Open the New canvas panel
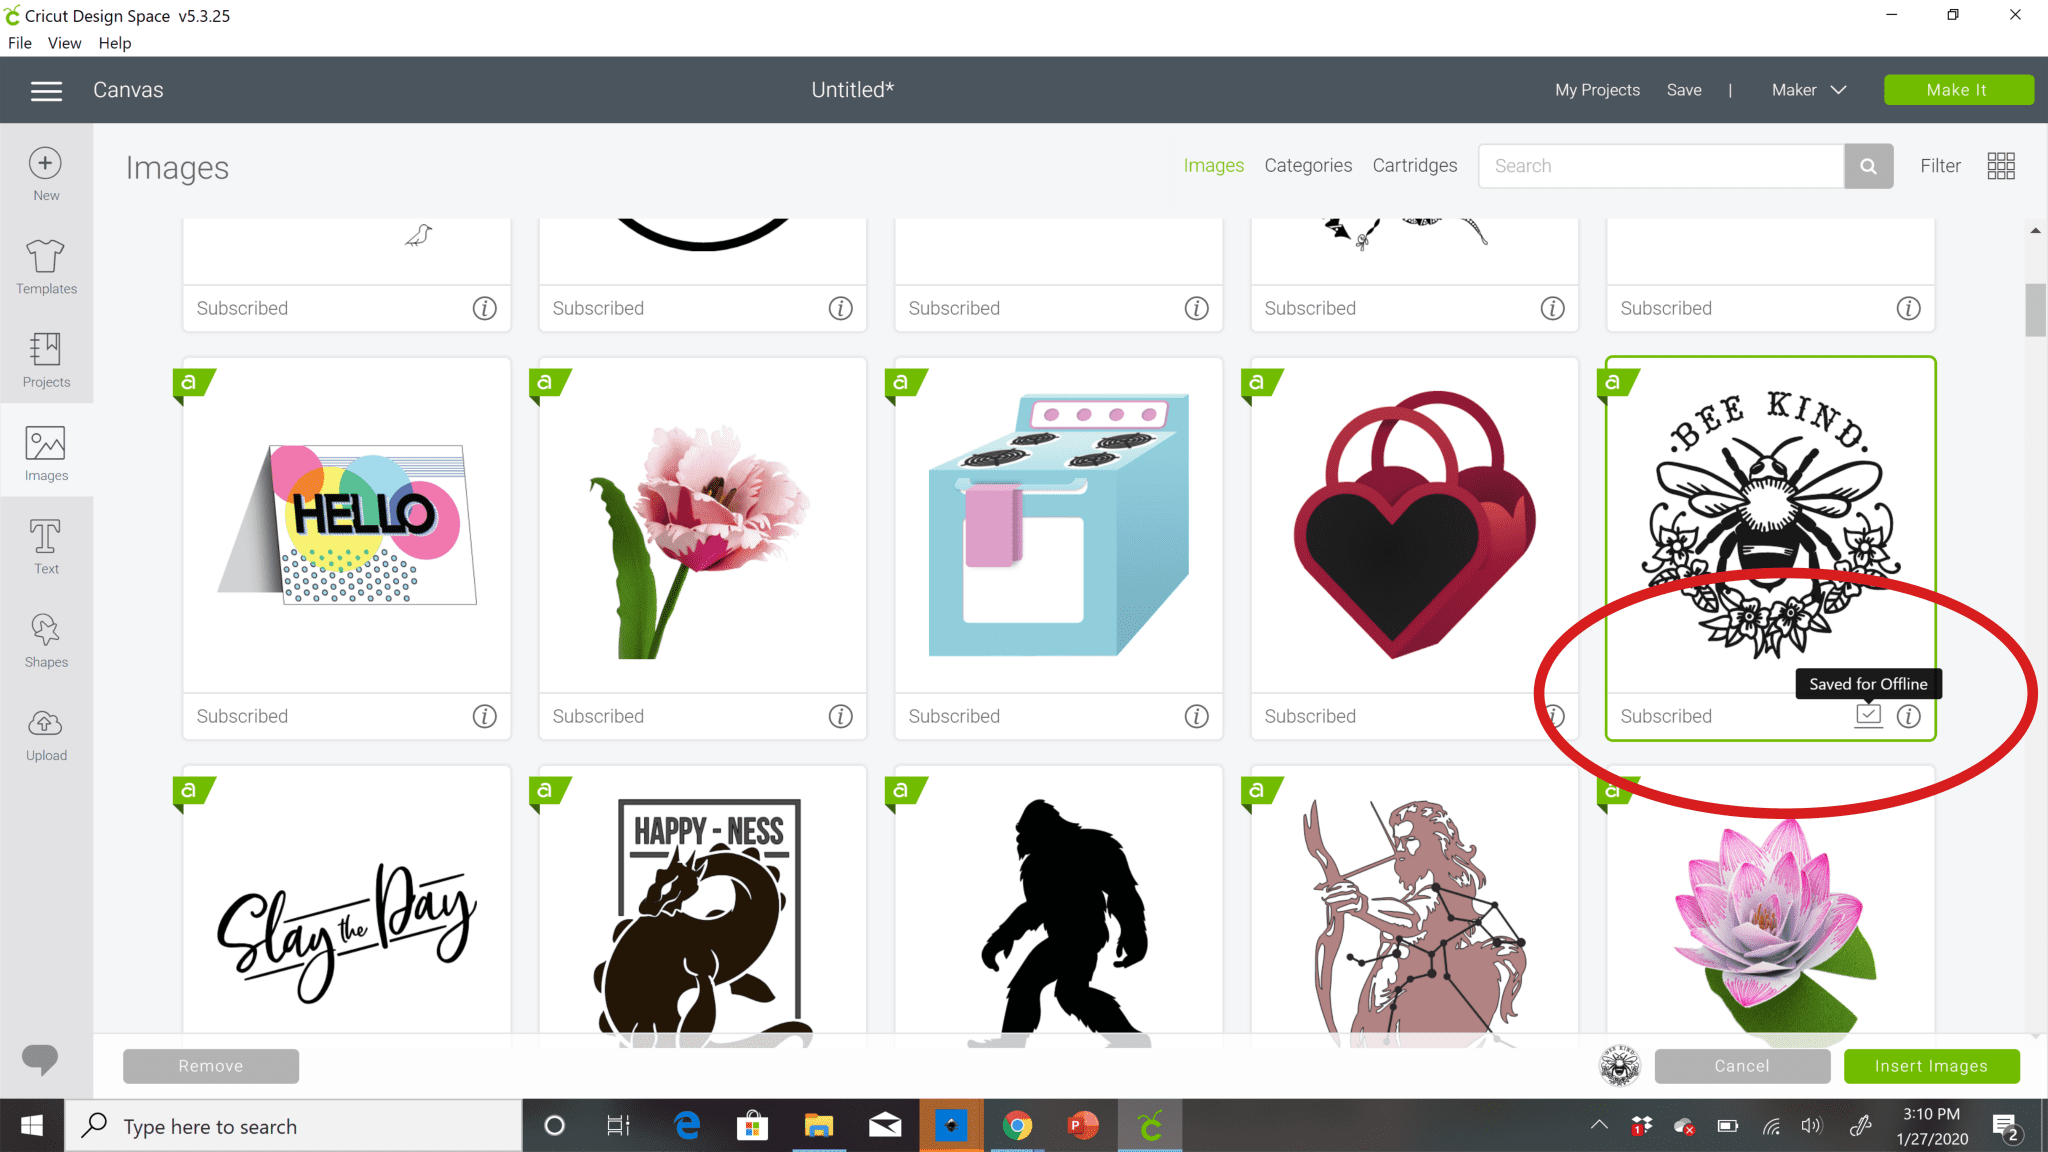 pyautogui.click(x=45, y=170)
